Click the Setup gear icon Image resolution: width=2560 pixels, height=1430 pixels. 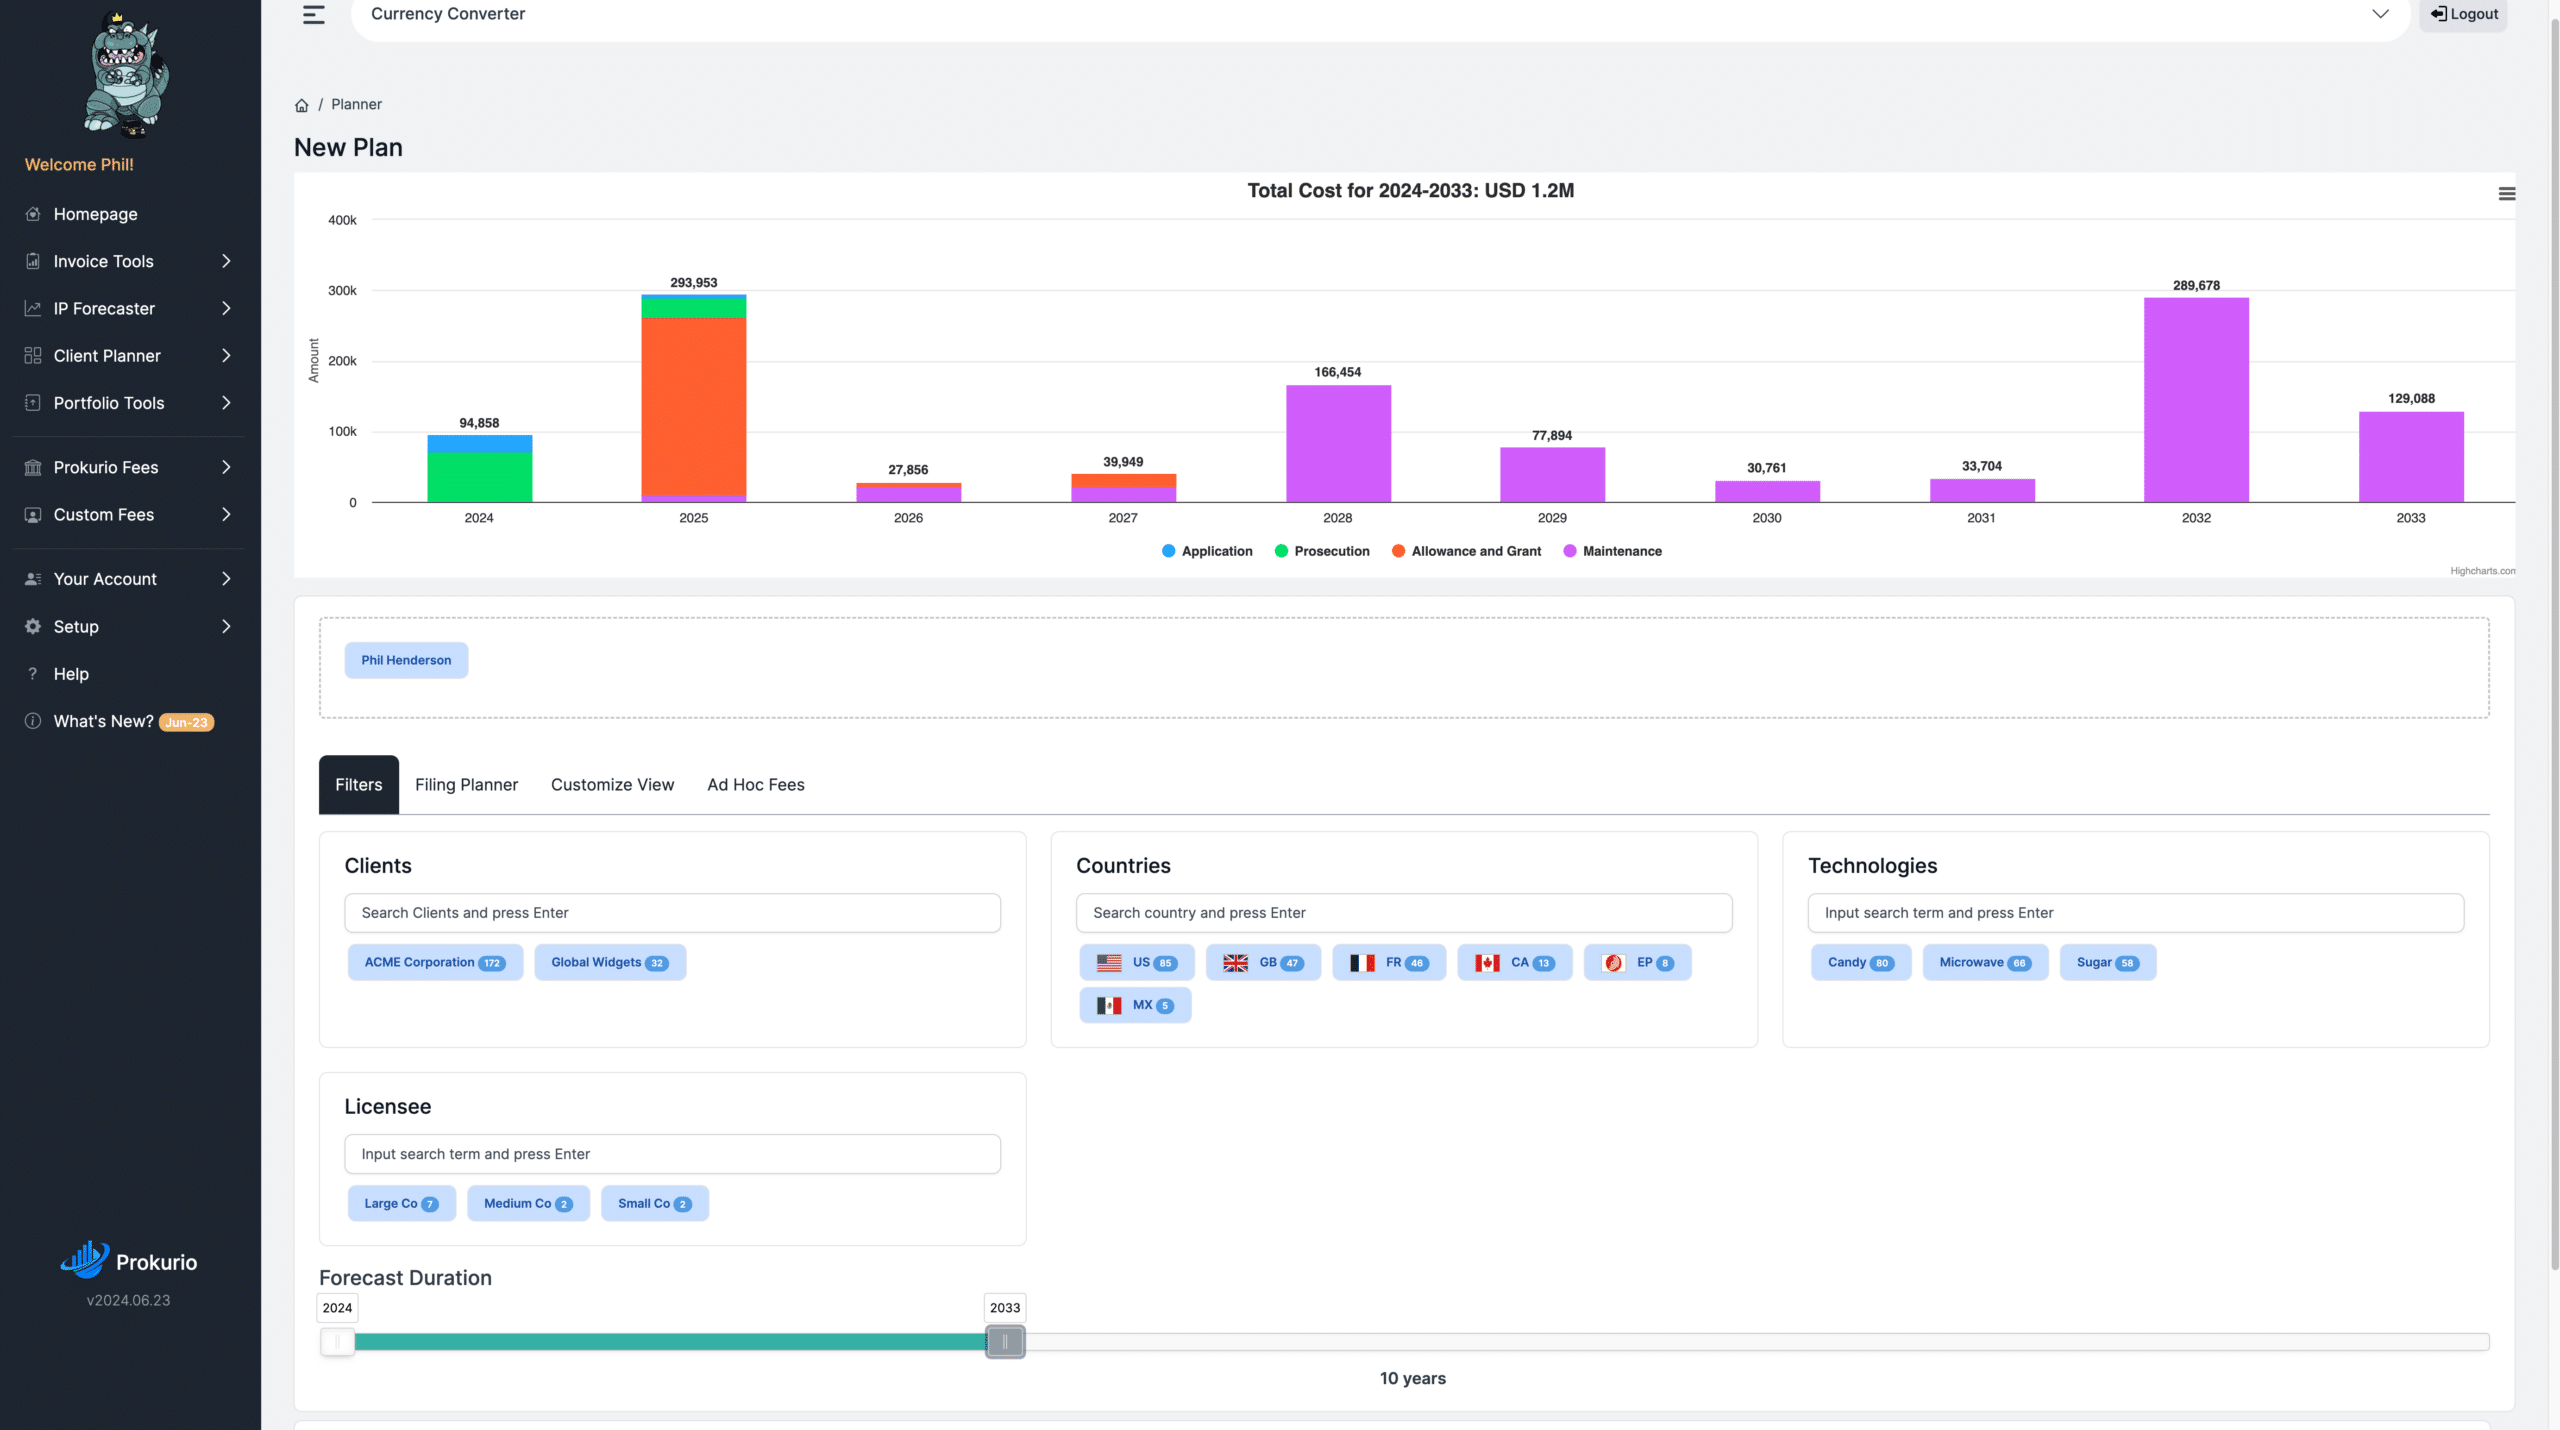tap(33, 626)
